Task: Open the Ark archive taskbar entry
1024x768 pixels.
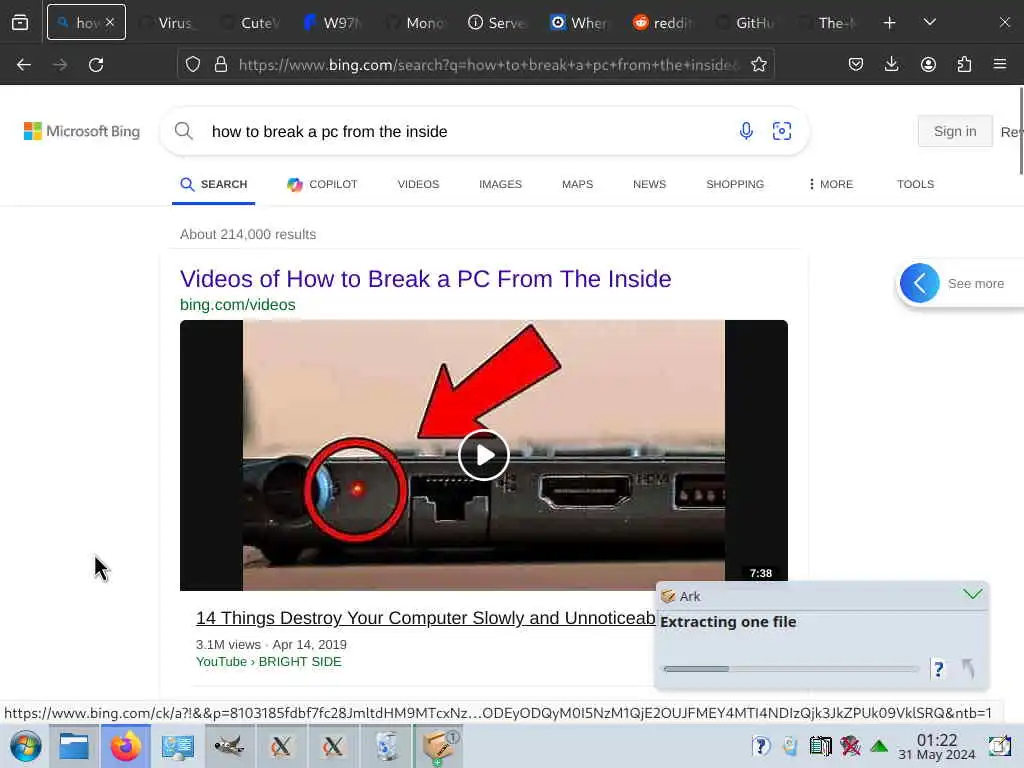Action: (x=438, y=746)
